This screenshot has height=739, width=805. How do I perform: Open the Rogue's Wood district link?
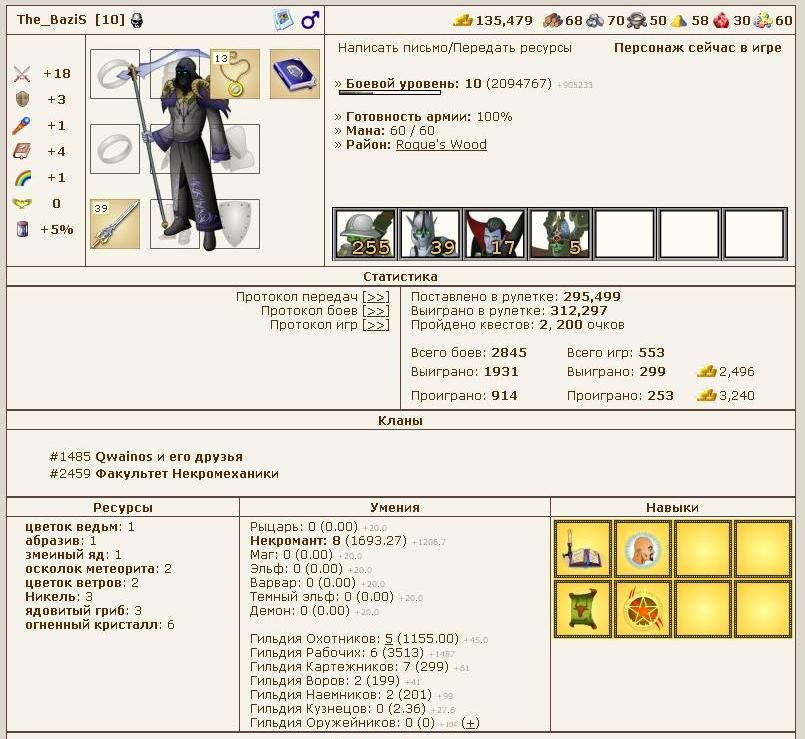(441, 145)
